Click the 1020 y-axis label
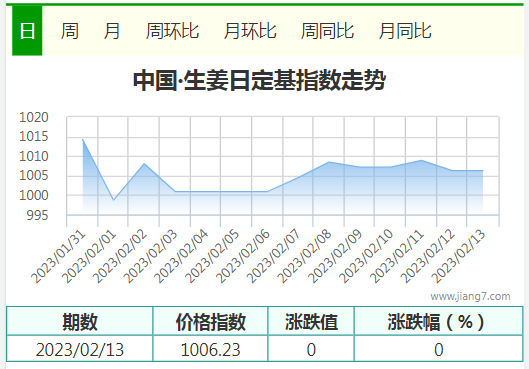The image size is (529, 369). [x=34, y=117]
